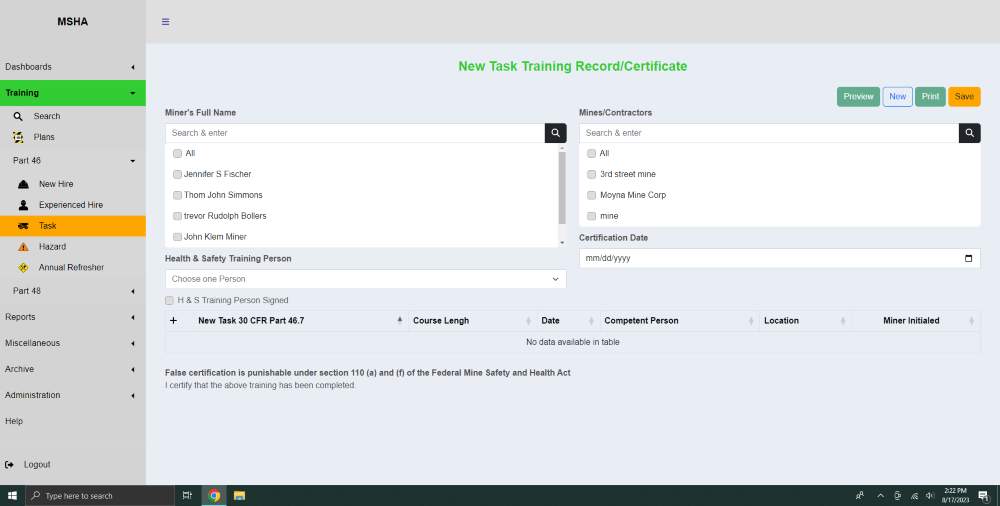Image resolution: width=1000 pixels, height=506 pixels.
Task: Open the Choose one Person dropdown
Action: (x=365, y=279)
